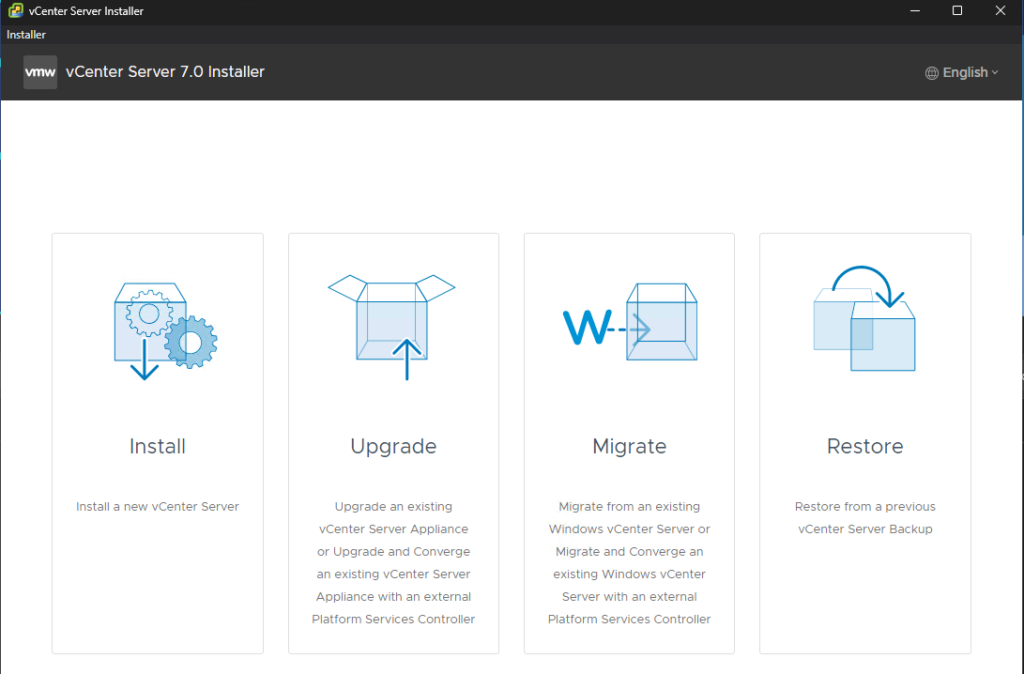Open the English language dropdown
The width and height of the screenshot is (1024, 674).
tap(964, 73)
